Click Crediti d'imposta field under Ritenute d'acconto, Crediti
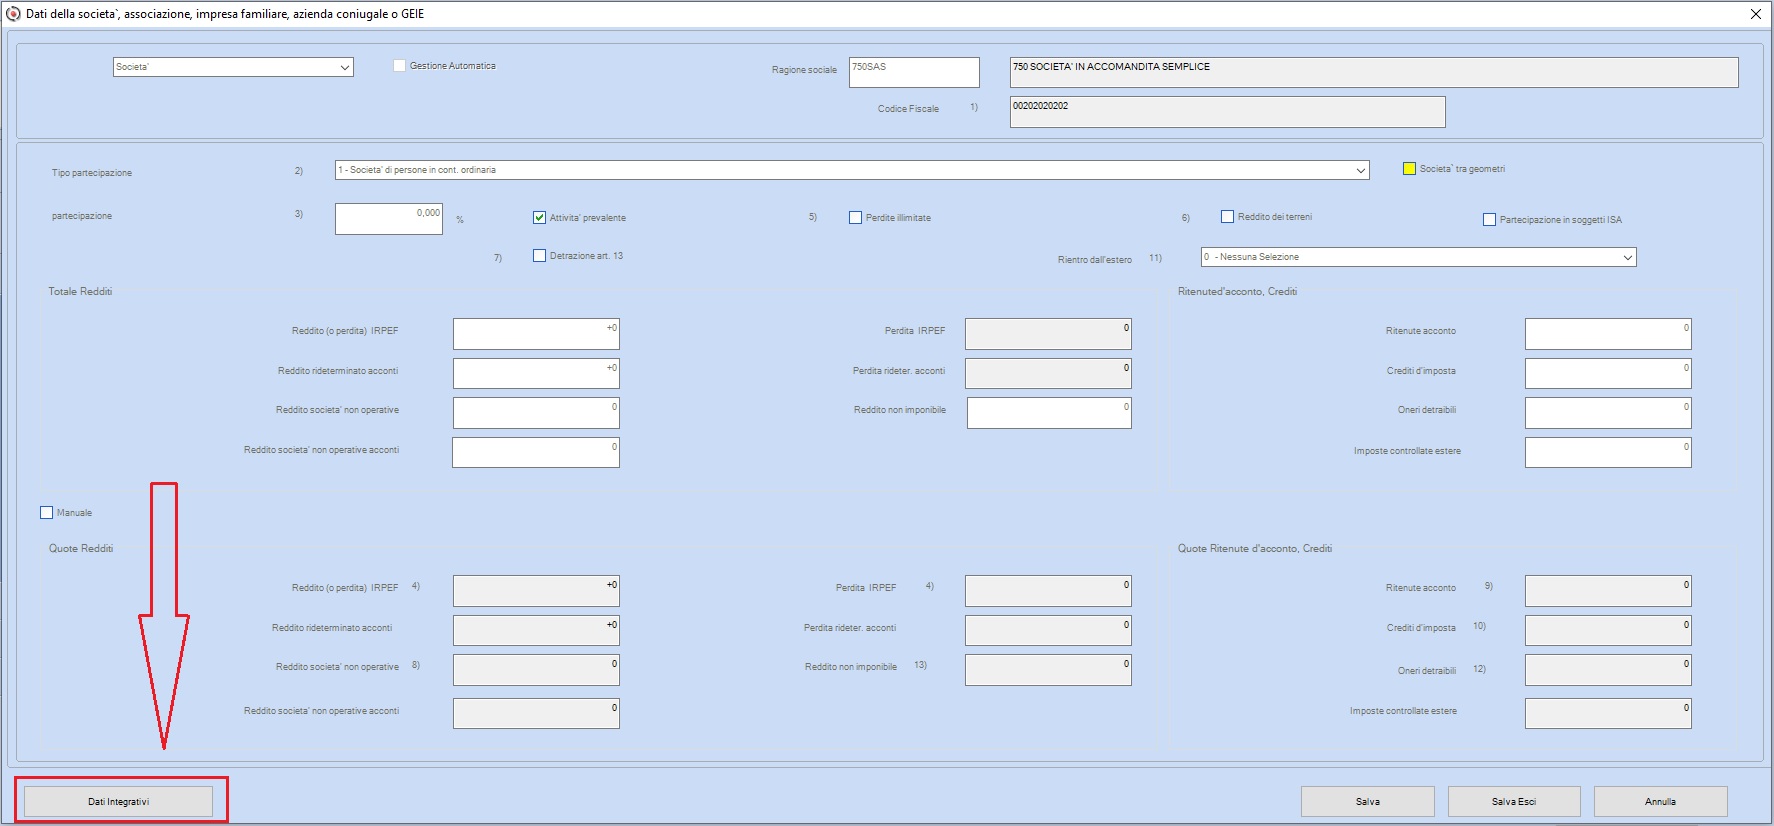Viewport: 1774px width, 826px height. 1608,374
